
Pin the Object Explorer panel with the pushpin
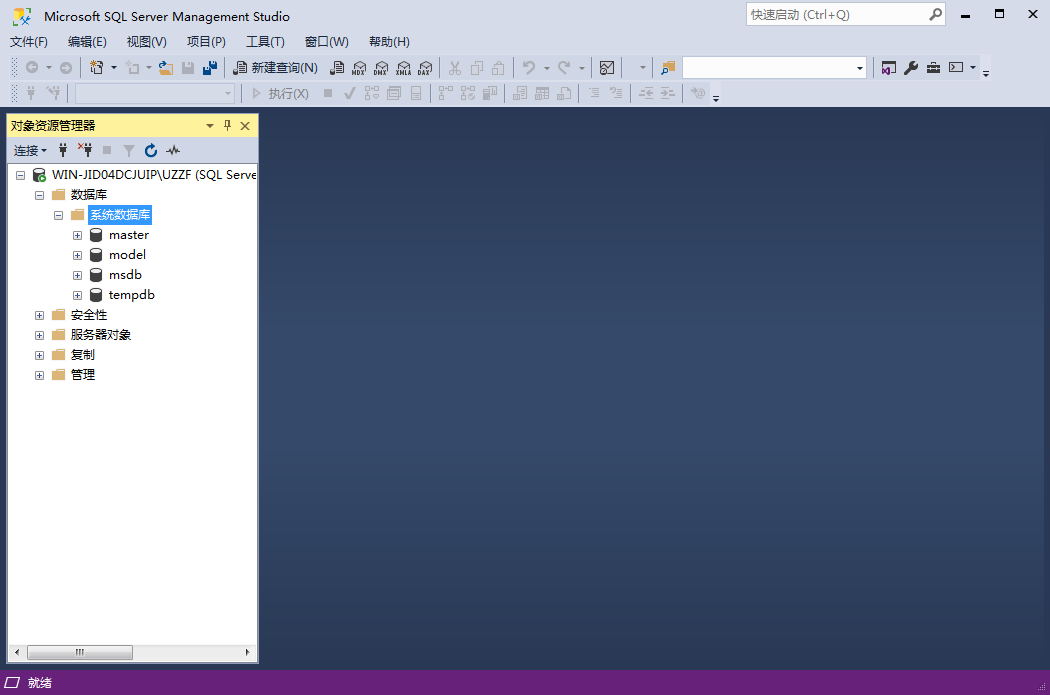(x=228, y=125)
